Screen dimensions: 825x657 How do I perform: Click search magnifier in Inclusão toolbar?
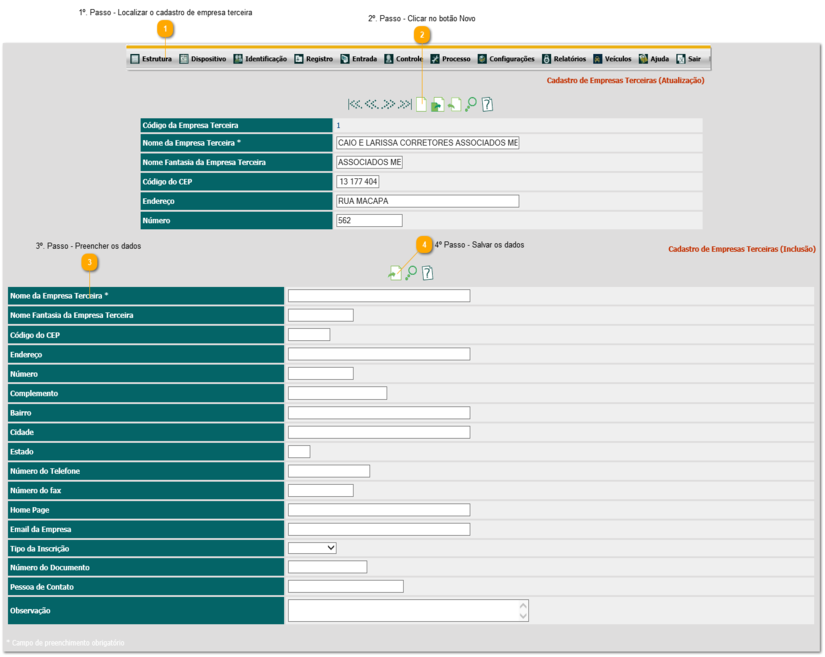pos(411,273)
